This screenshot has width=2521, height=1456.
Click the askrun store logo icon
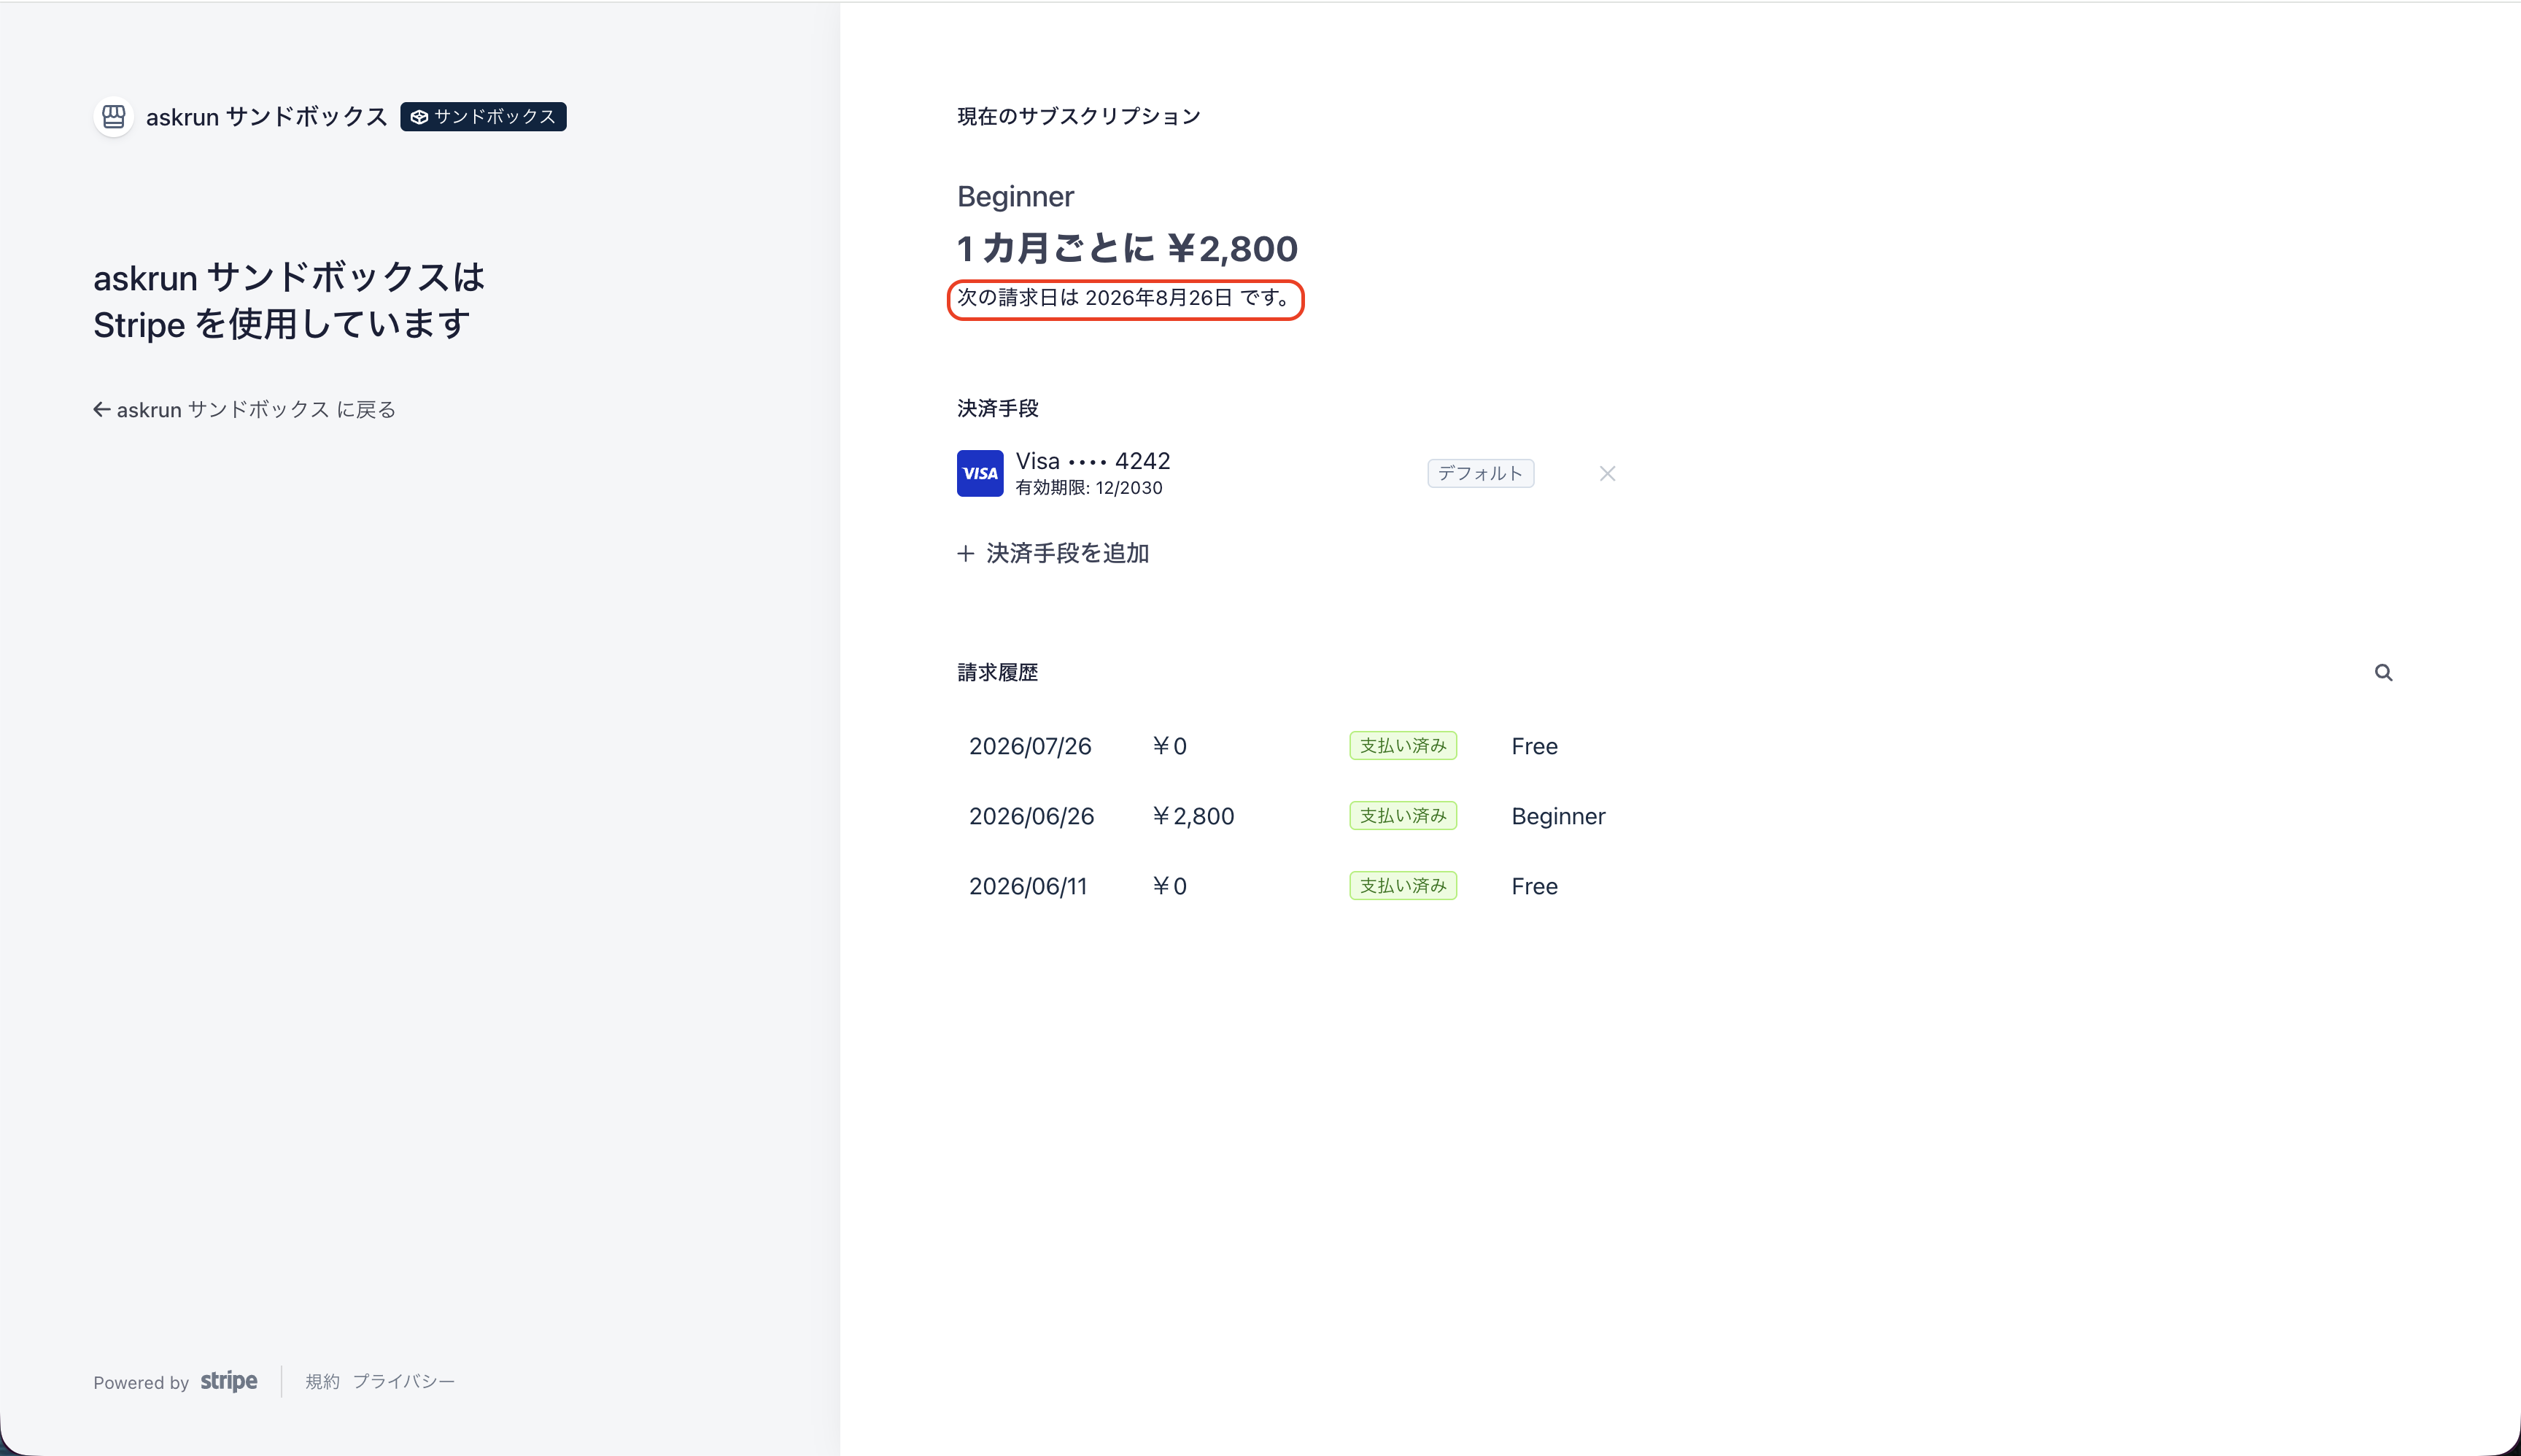coord(114,117)
